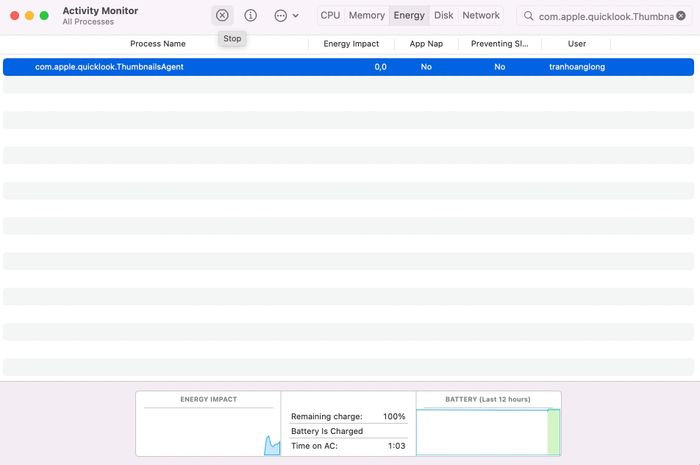This screenshot has width=700, height=465.
Task: Close the Activity Monitor window
Action: click(x=15, y=16)
